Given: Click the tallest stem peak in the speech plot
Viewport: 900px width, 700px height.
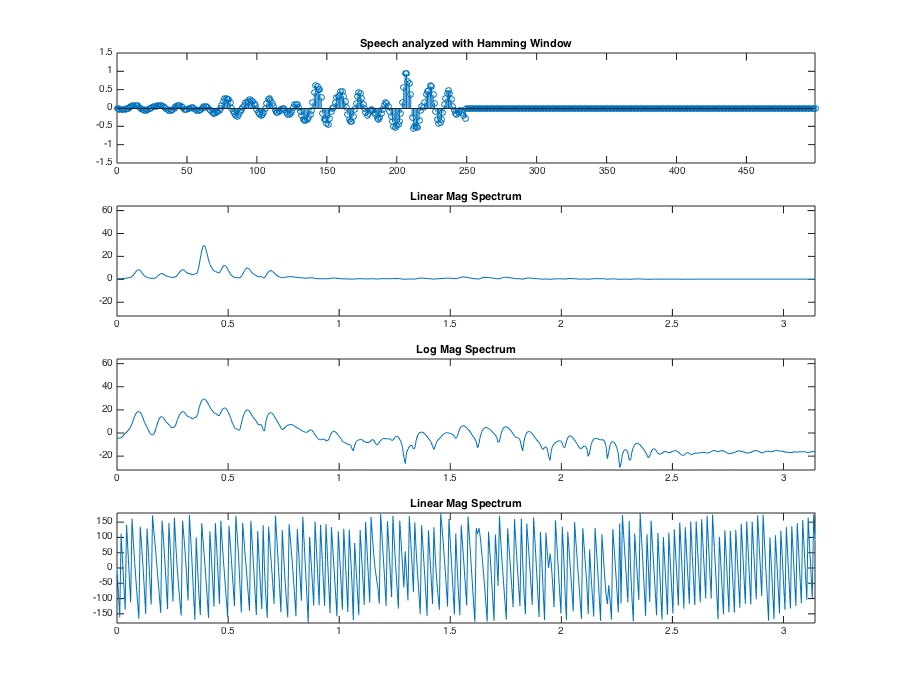Looking at the screenshot, I should pyautogui.click(x=406, y=74).
